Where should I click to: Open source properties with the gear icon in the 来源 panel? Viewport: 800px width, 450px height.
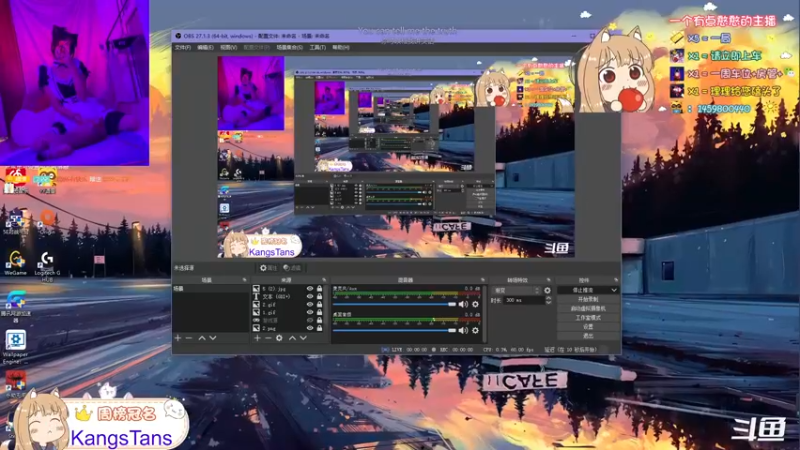[x=279, y=338]
